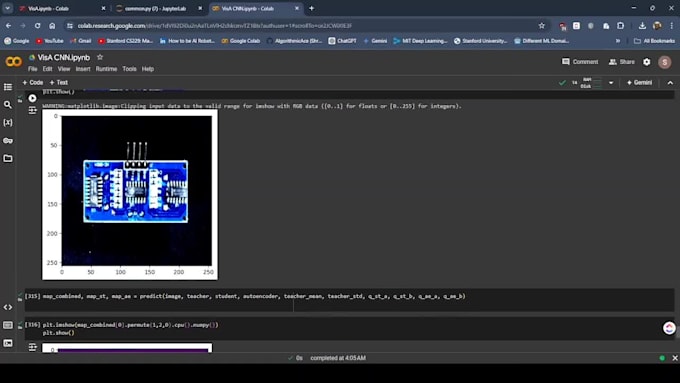Screen dimensions: 680x383
Task: Open the YouTube bookmark
Action: (49, 41)
